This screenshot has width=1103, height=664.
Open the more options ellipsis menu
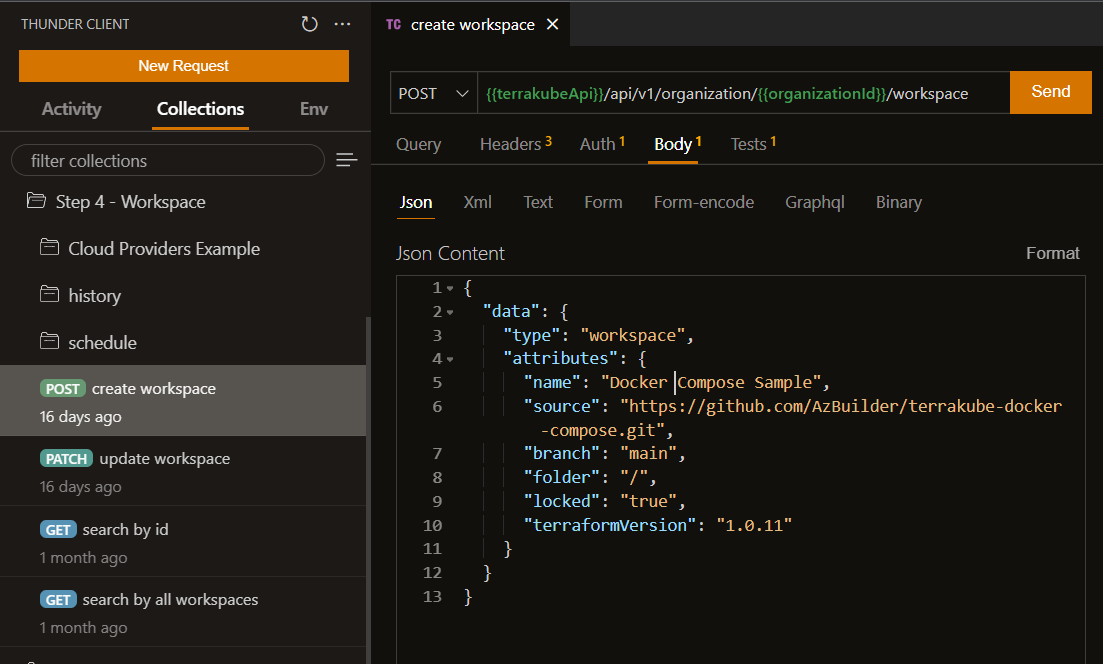[343, 24]
